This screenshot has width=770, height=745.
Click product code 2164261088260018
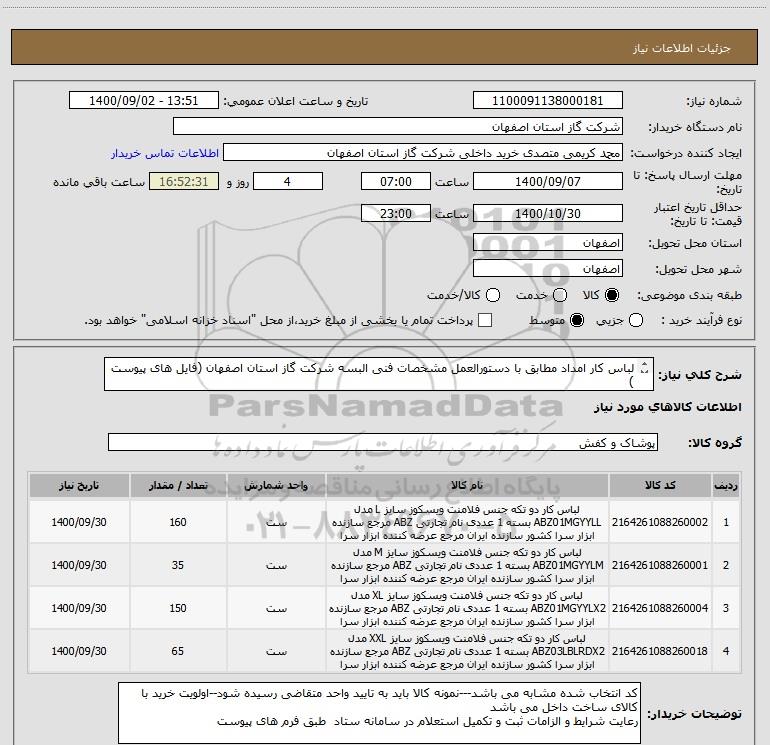click(x=660, y=651)
